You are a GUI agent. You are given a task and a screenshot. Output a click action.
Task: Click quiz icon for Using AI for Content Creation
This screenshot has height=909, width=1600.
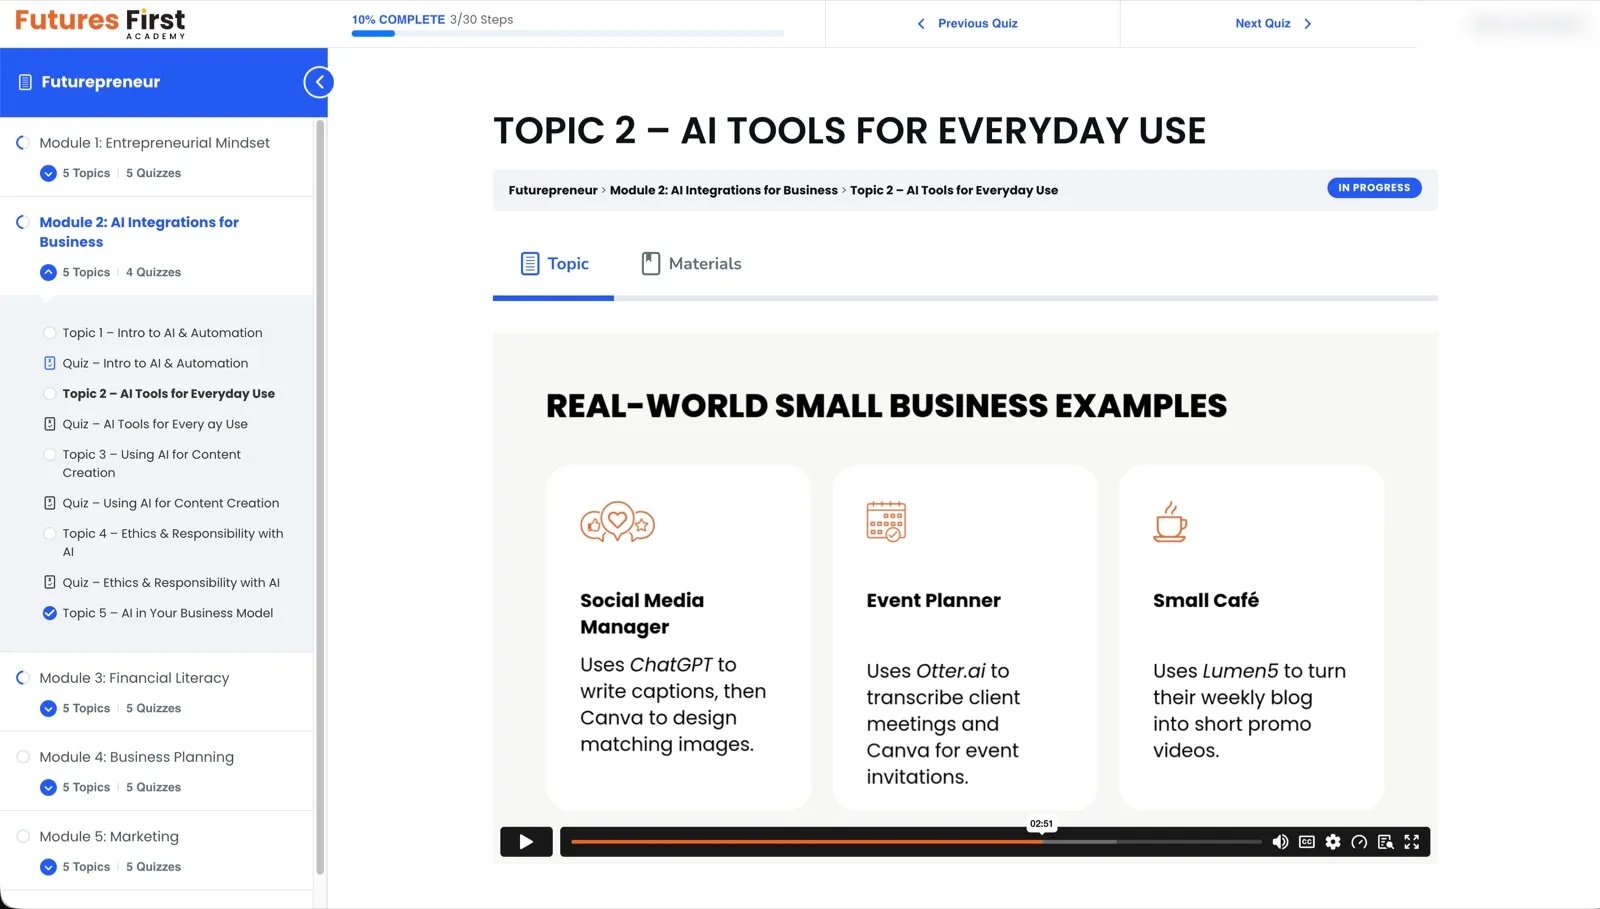pos(49,503)
